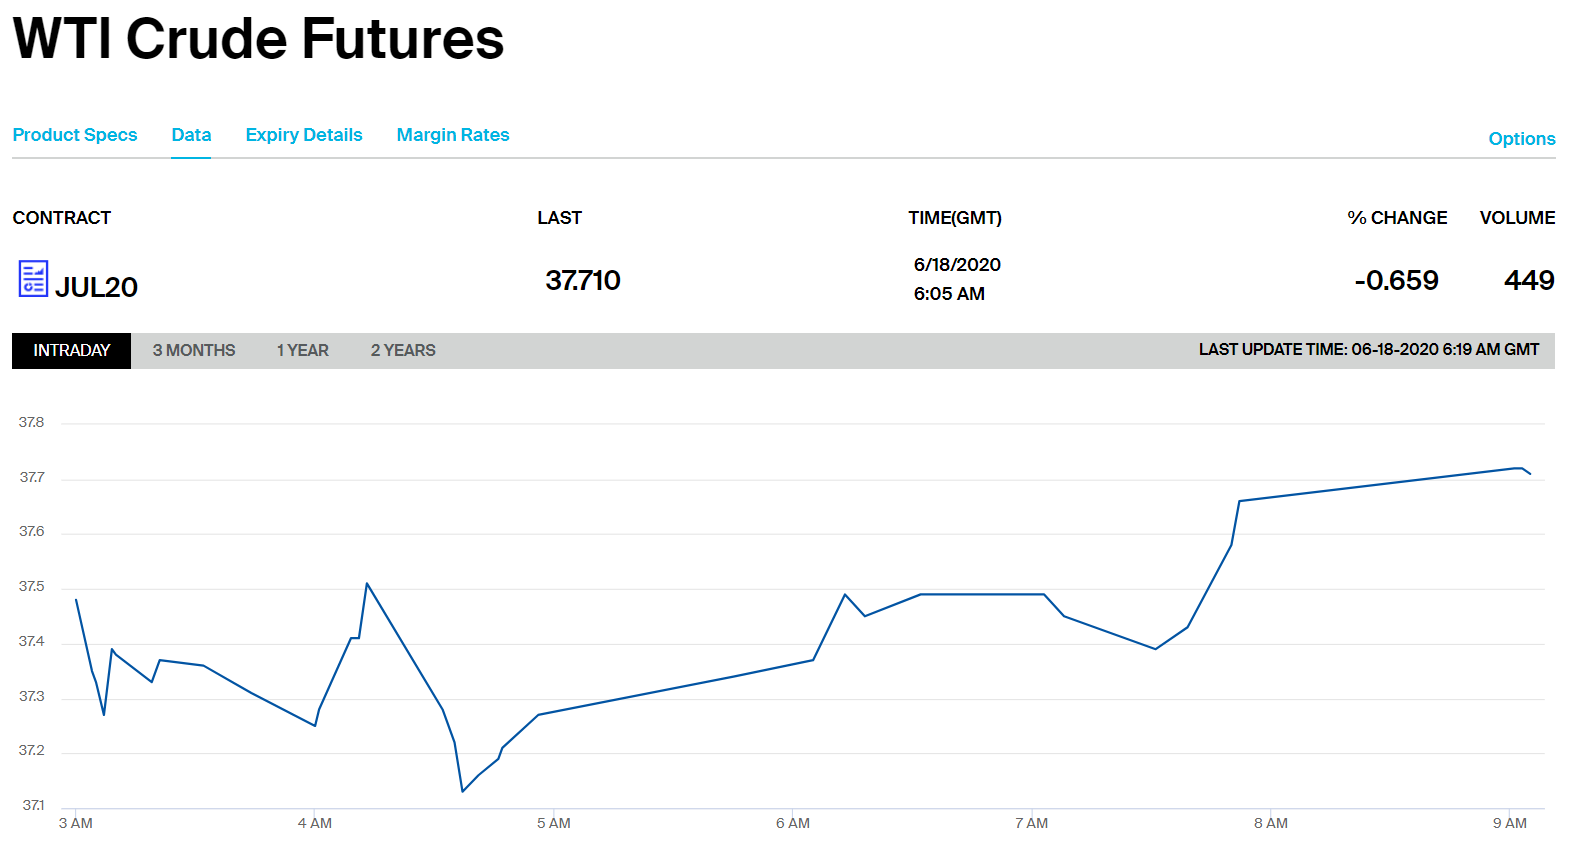Viewport: 1570px width, 842px height.
Task: Click the 37.8 y-axis label
Action: tap(31, 423)
